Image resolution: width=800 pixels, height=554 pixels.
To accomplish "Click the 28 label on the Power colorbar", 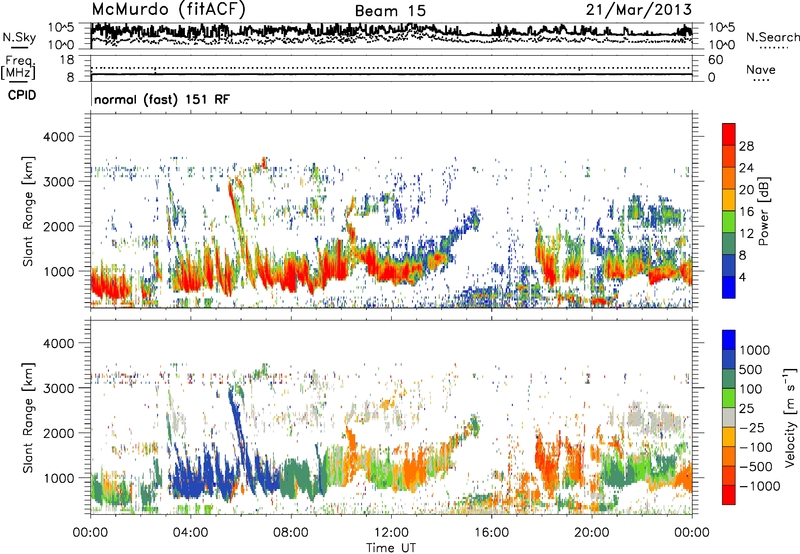I will click(746, 146).
